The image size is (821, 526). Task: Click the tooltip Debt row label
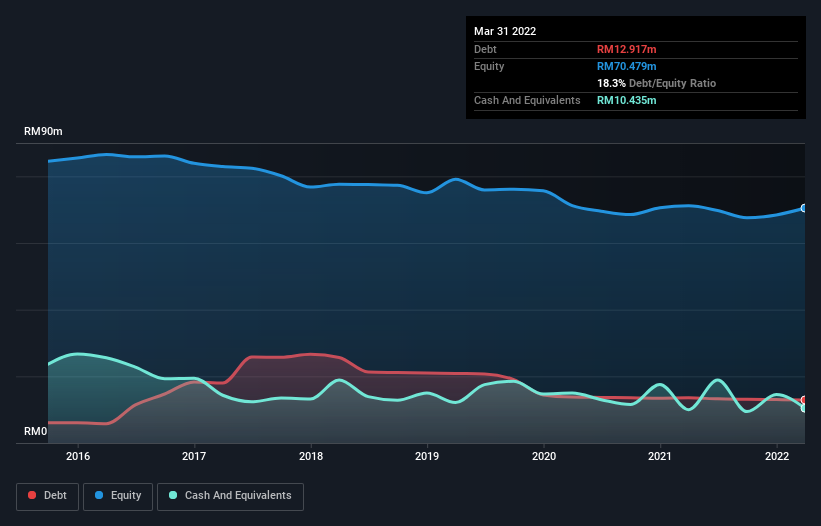(485, 49)
